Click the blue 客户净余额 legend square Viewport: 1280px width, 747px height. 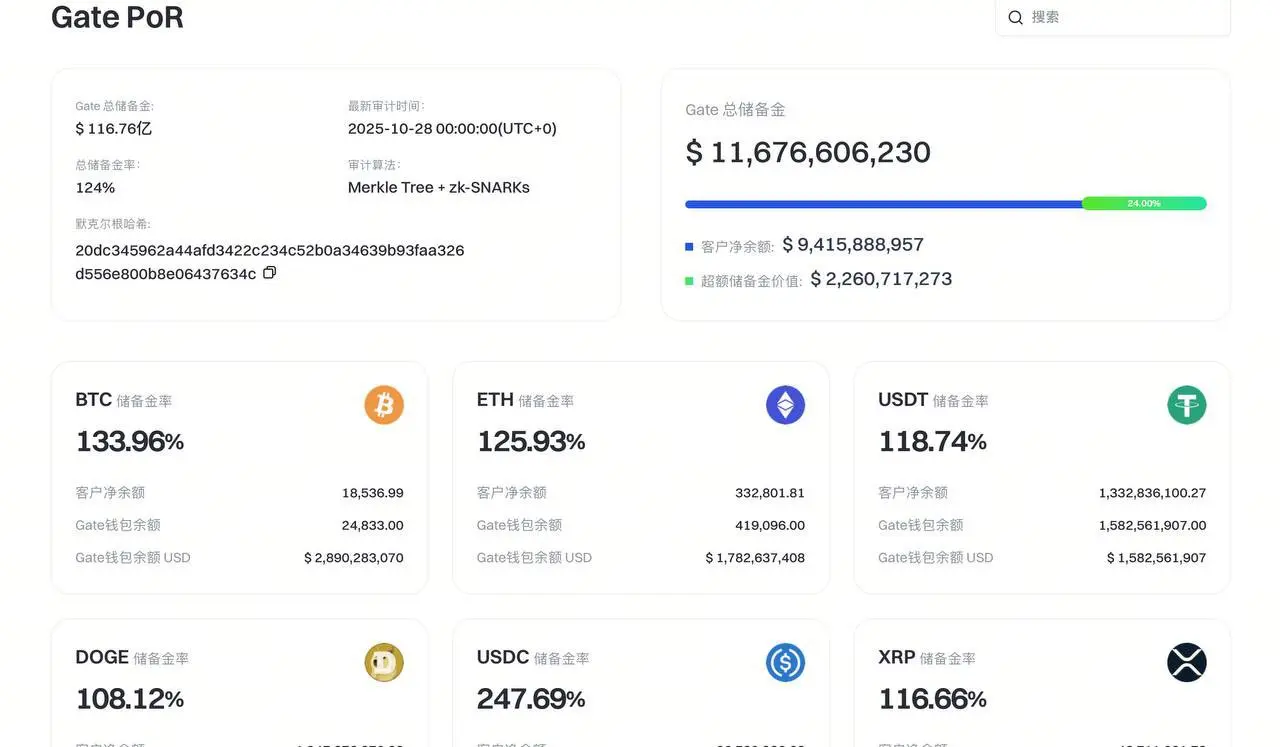pos(689,246)
